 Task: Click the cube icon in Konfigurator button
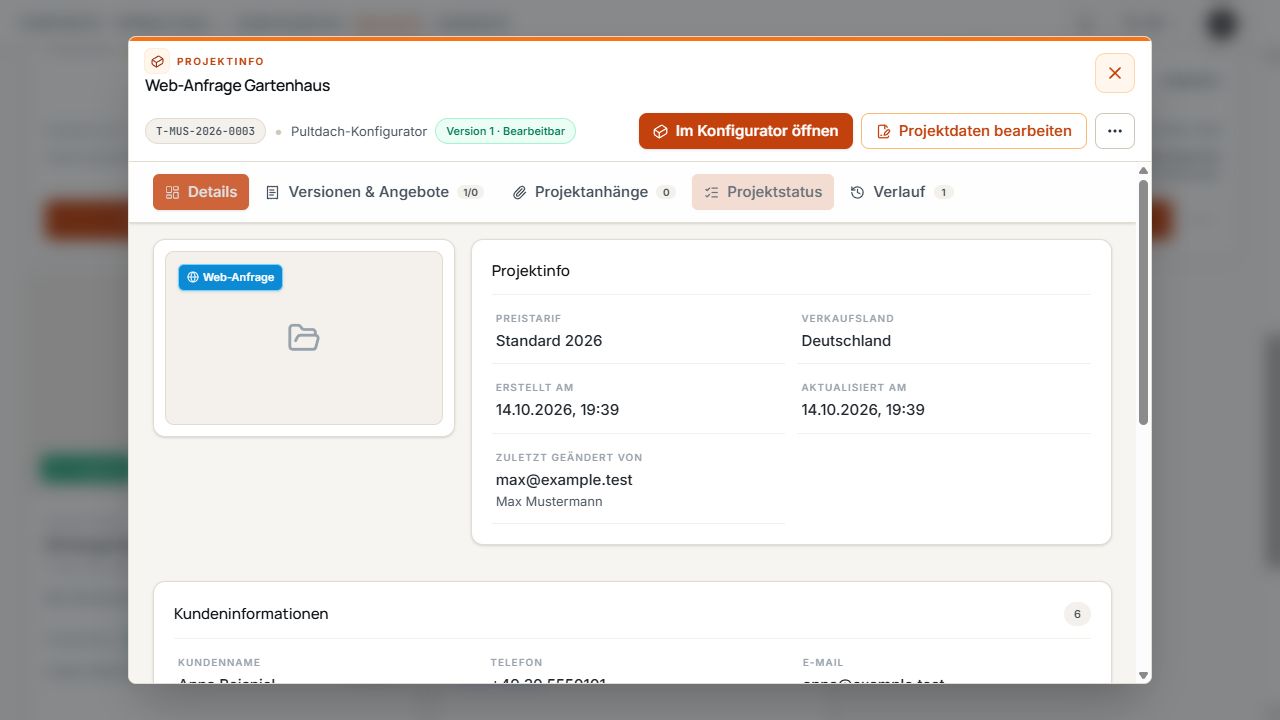click(x=660, y=131)
